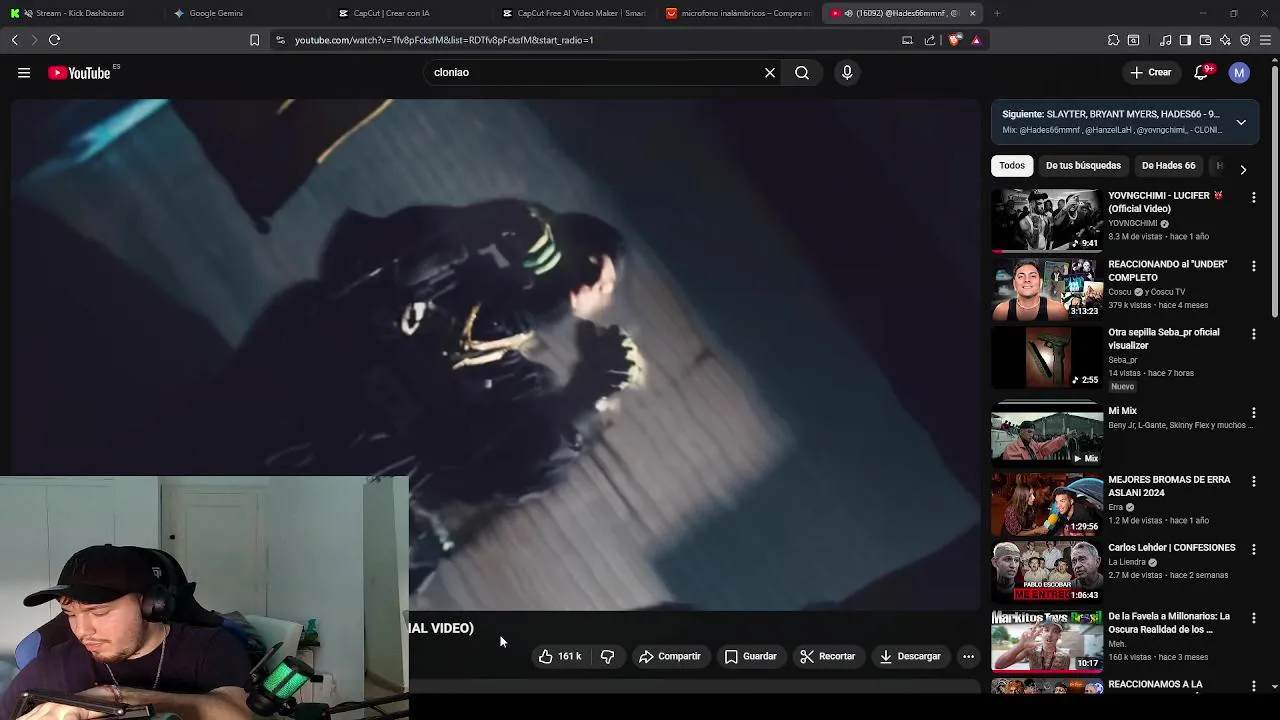The width and height of the screenshot is (1280, 720).
Task: Run the search with the magnifier icon
Action: 802,73
